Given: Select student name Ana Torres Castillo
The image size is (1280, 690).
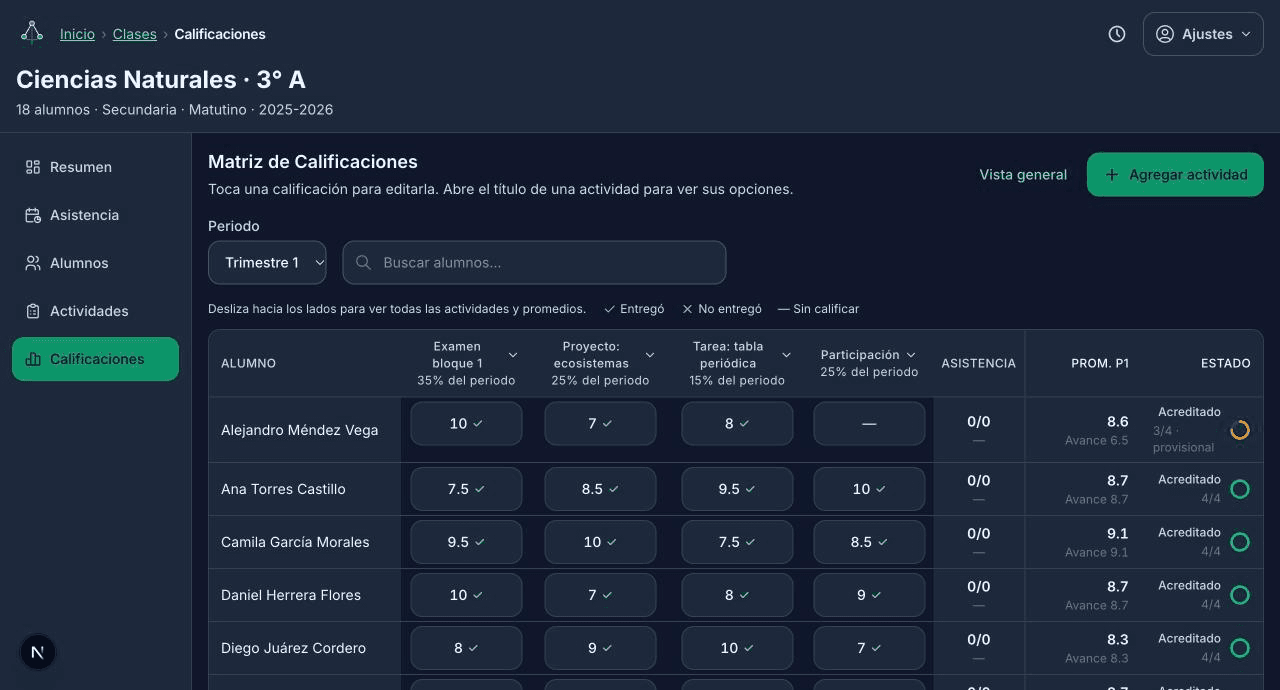Looking at the screenshot, I should click(283, 489).
